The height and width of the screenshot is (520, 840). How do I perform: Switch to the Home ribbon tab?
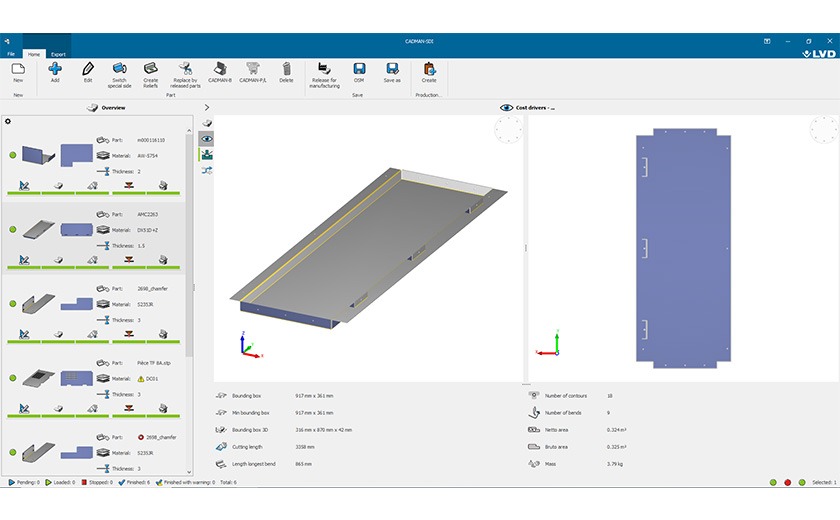(34, 54)
